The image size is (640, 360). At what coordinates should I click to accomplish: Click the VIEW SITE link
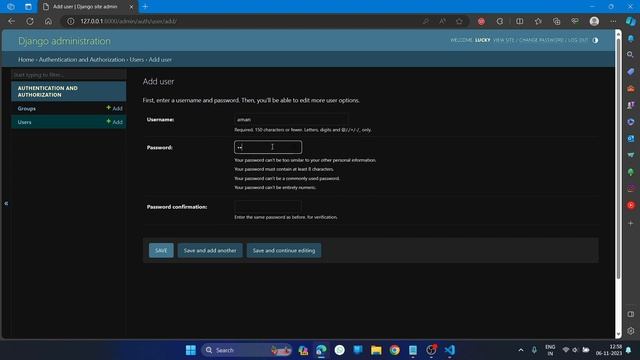pyautogui.click(x=503, y=40)
